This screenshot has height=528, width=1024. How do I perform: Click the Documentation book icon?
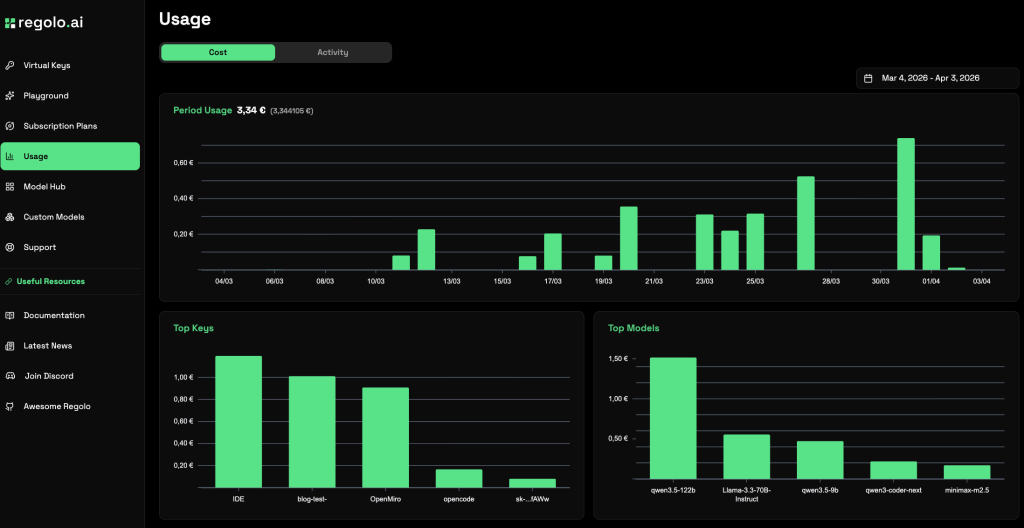pyautogui.click(x=10, y=316)
